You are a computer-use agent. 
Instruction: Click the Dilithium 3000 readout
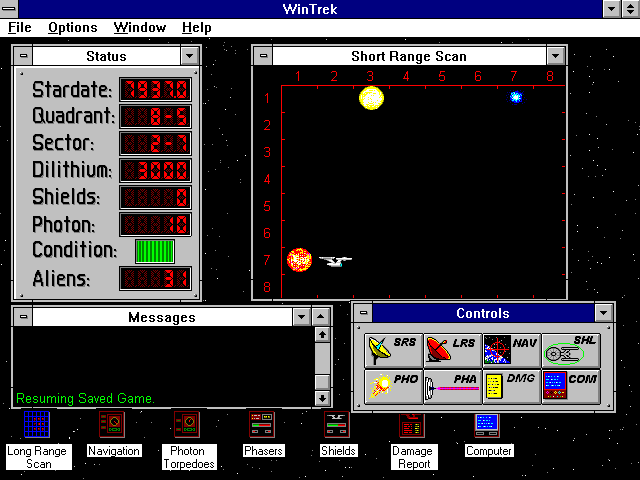pos(156,170)
